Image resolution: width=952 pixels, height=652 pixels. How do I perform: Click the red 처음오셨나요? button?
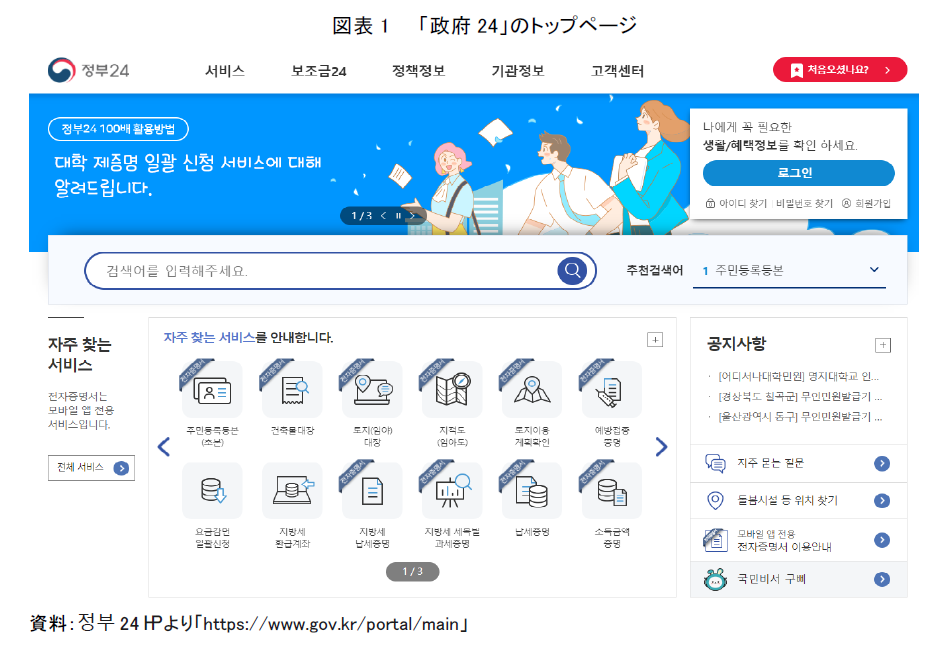839,70
